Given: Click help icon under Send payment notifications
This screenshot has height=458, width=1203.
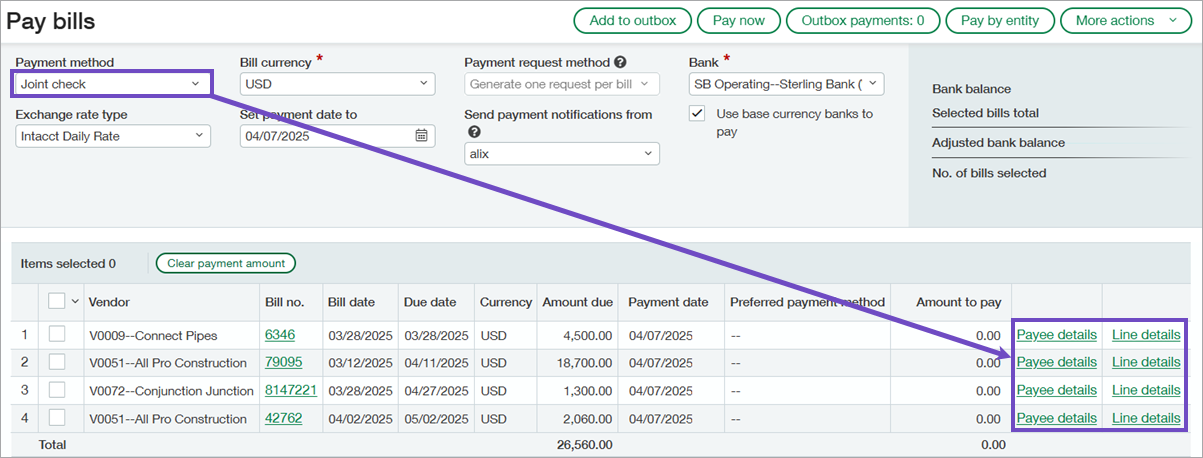Looking at the screenshot, I should [x=473, y=132].
